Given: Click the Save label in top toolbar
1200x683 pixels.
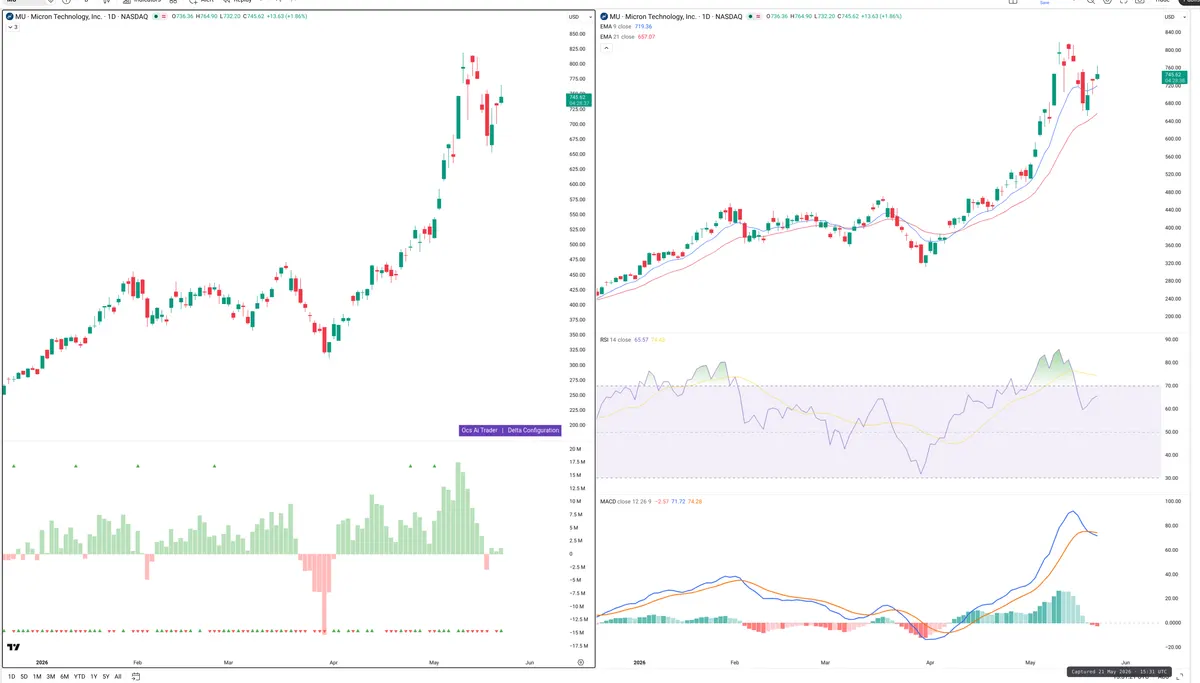Looking at the screenshot, I should (x=1045, y=3).
